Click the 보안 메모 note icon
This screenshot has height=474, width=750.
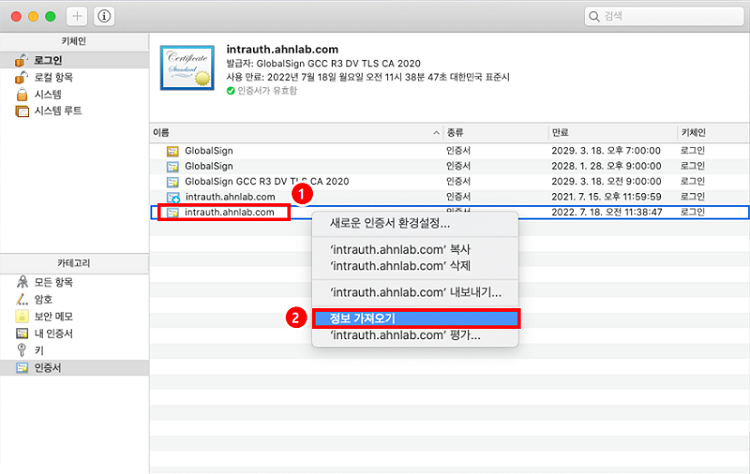click(22, 316)
